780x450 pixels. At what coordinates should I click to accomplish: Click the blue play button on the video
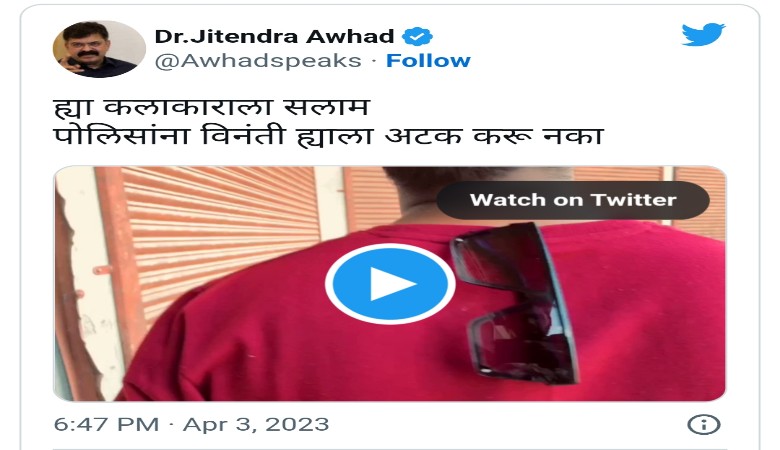pyautogui.click(x=390, y=284)
